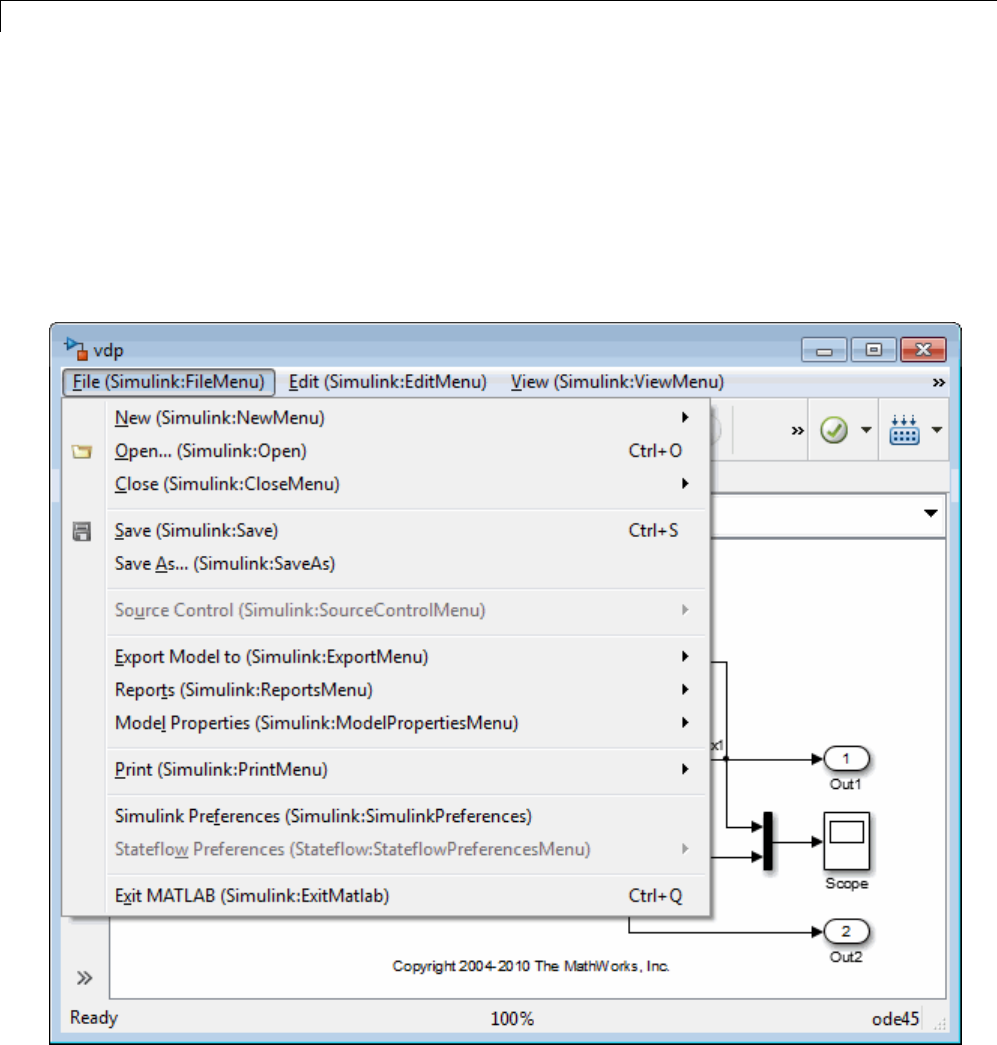997x1045 pixels.
Task: Open the File (Simulink:FileMenu) menu
Action: [x=169, y=382]
